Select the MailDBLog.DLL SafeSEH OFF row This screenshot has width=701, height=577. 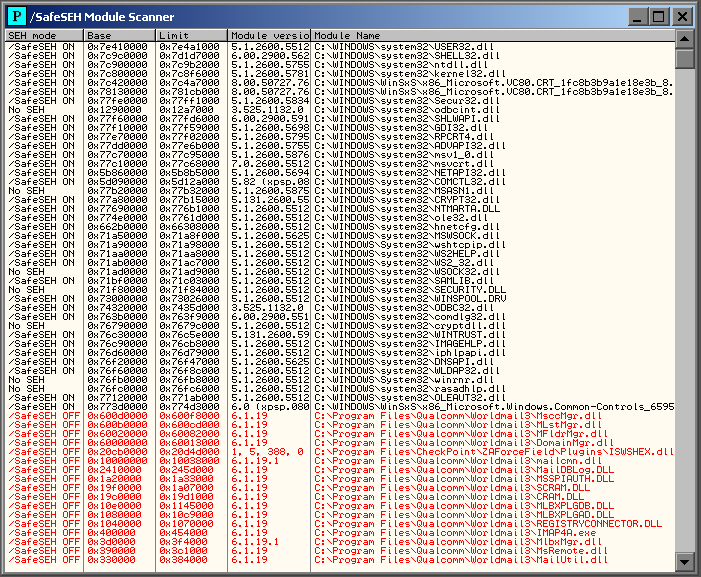(x=340, y=470)
